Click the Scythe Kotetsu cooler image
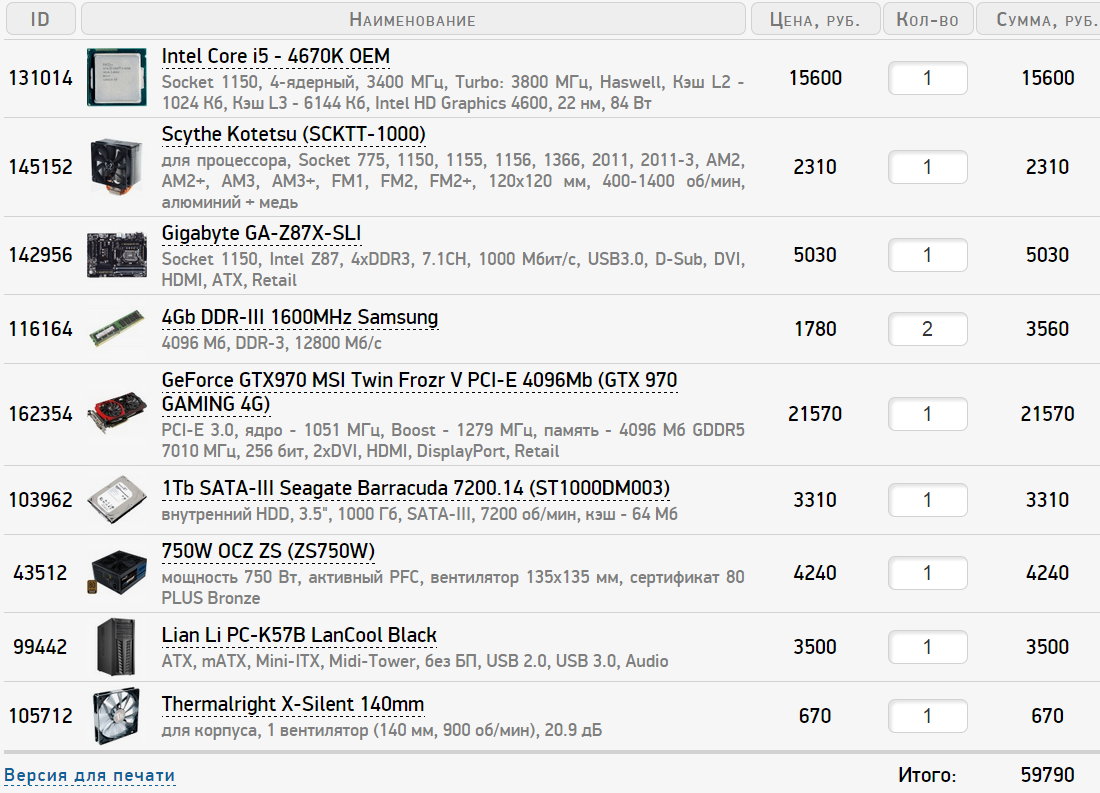The image size is (1100, 793). point(116,166)
